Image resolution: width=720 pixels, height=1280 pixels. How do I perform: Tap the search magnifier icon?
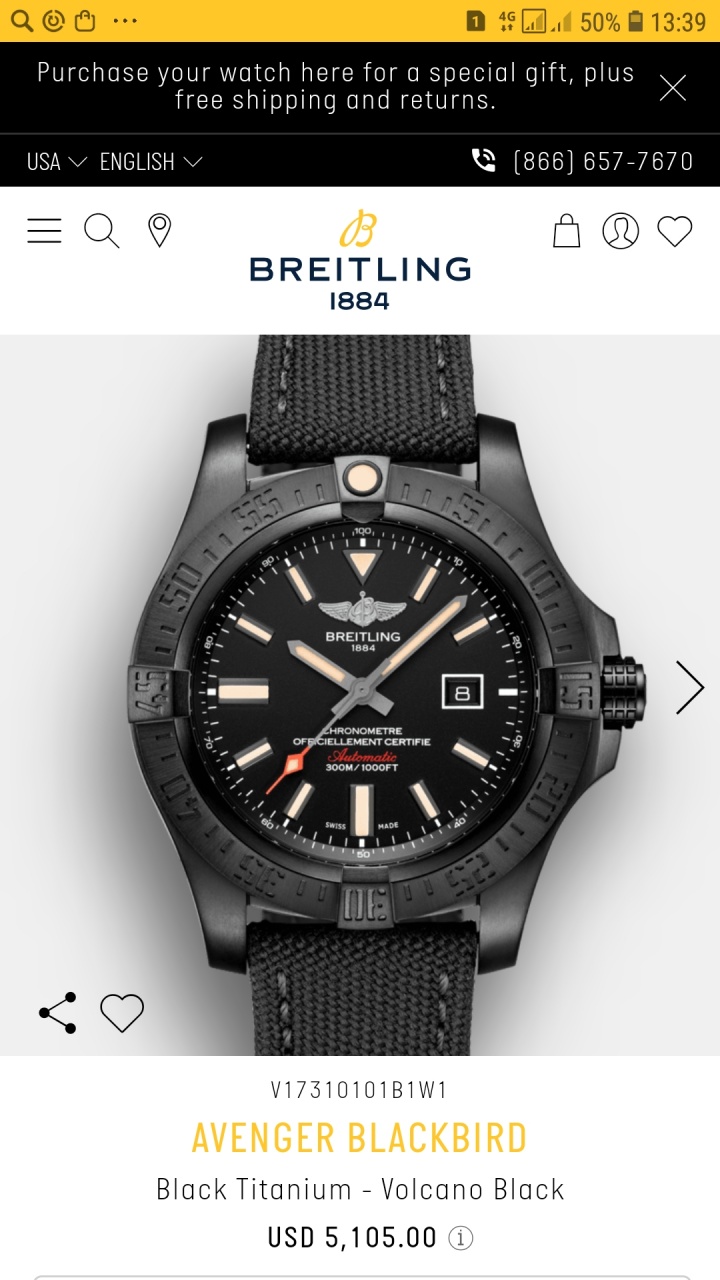click(x=101, y=231)
